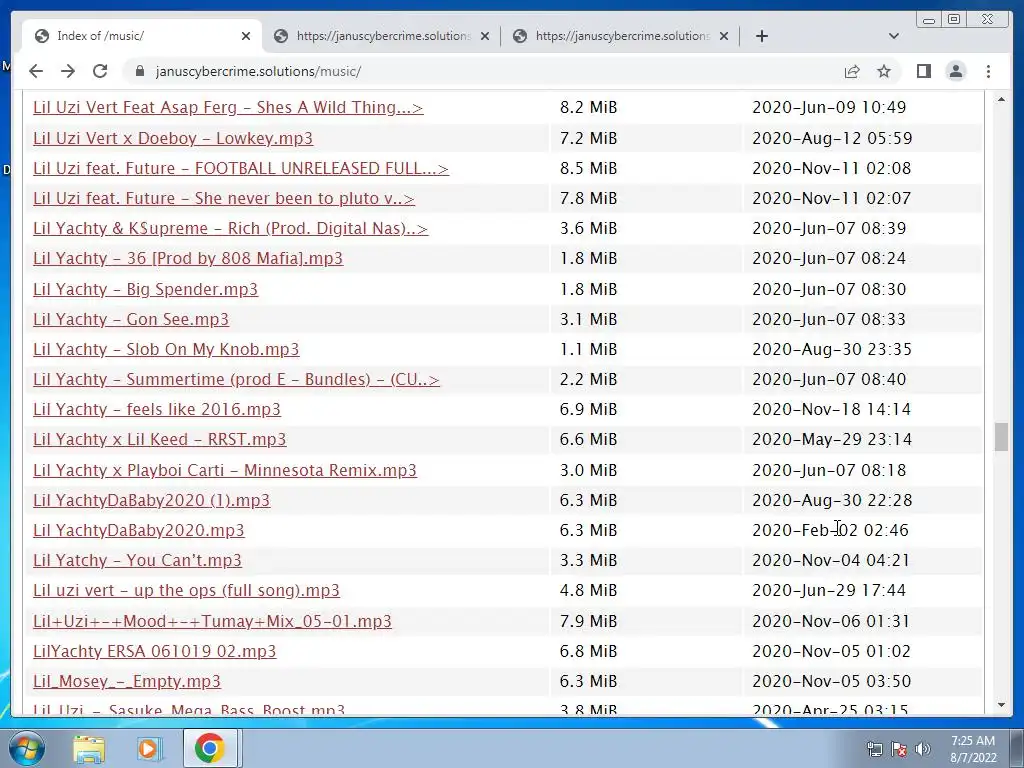Viewport: 1024px width, 768px height.
Task: Open the network status tray icon
Action: [874, 749]
